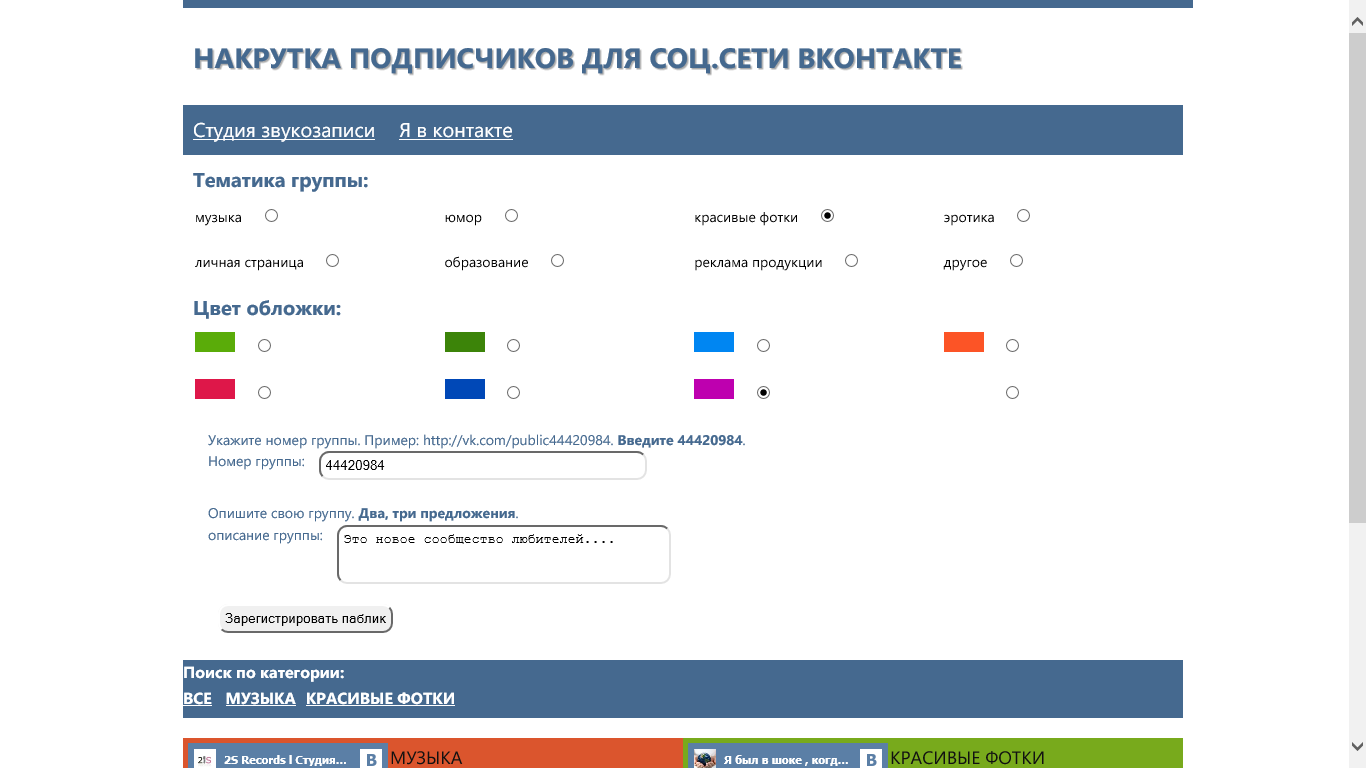Filter by 'КРАСИВЫЕ ФОТКИ' category link
This screenshot has height=768, width=1366.
tap(380, 698)
